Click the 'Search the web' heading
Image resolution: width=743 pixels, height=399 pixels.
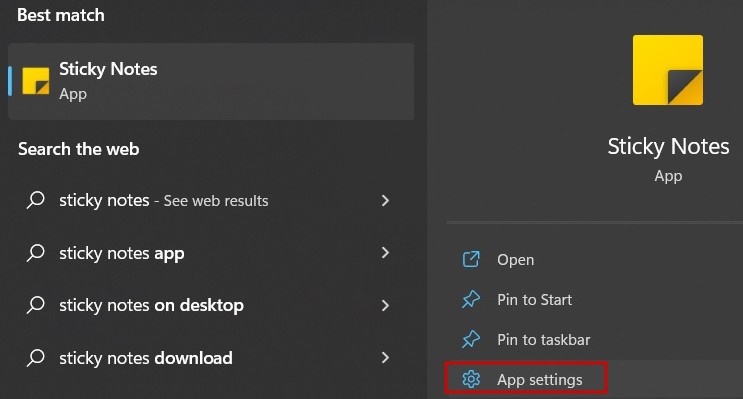pyautogui.click(x=79, y=149)
